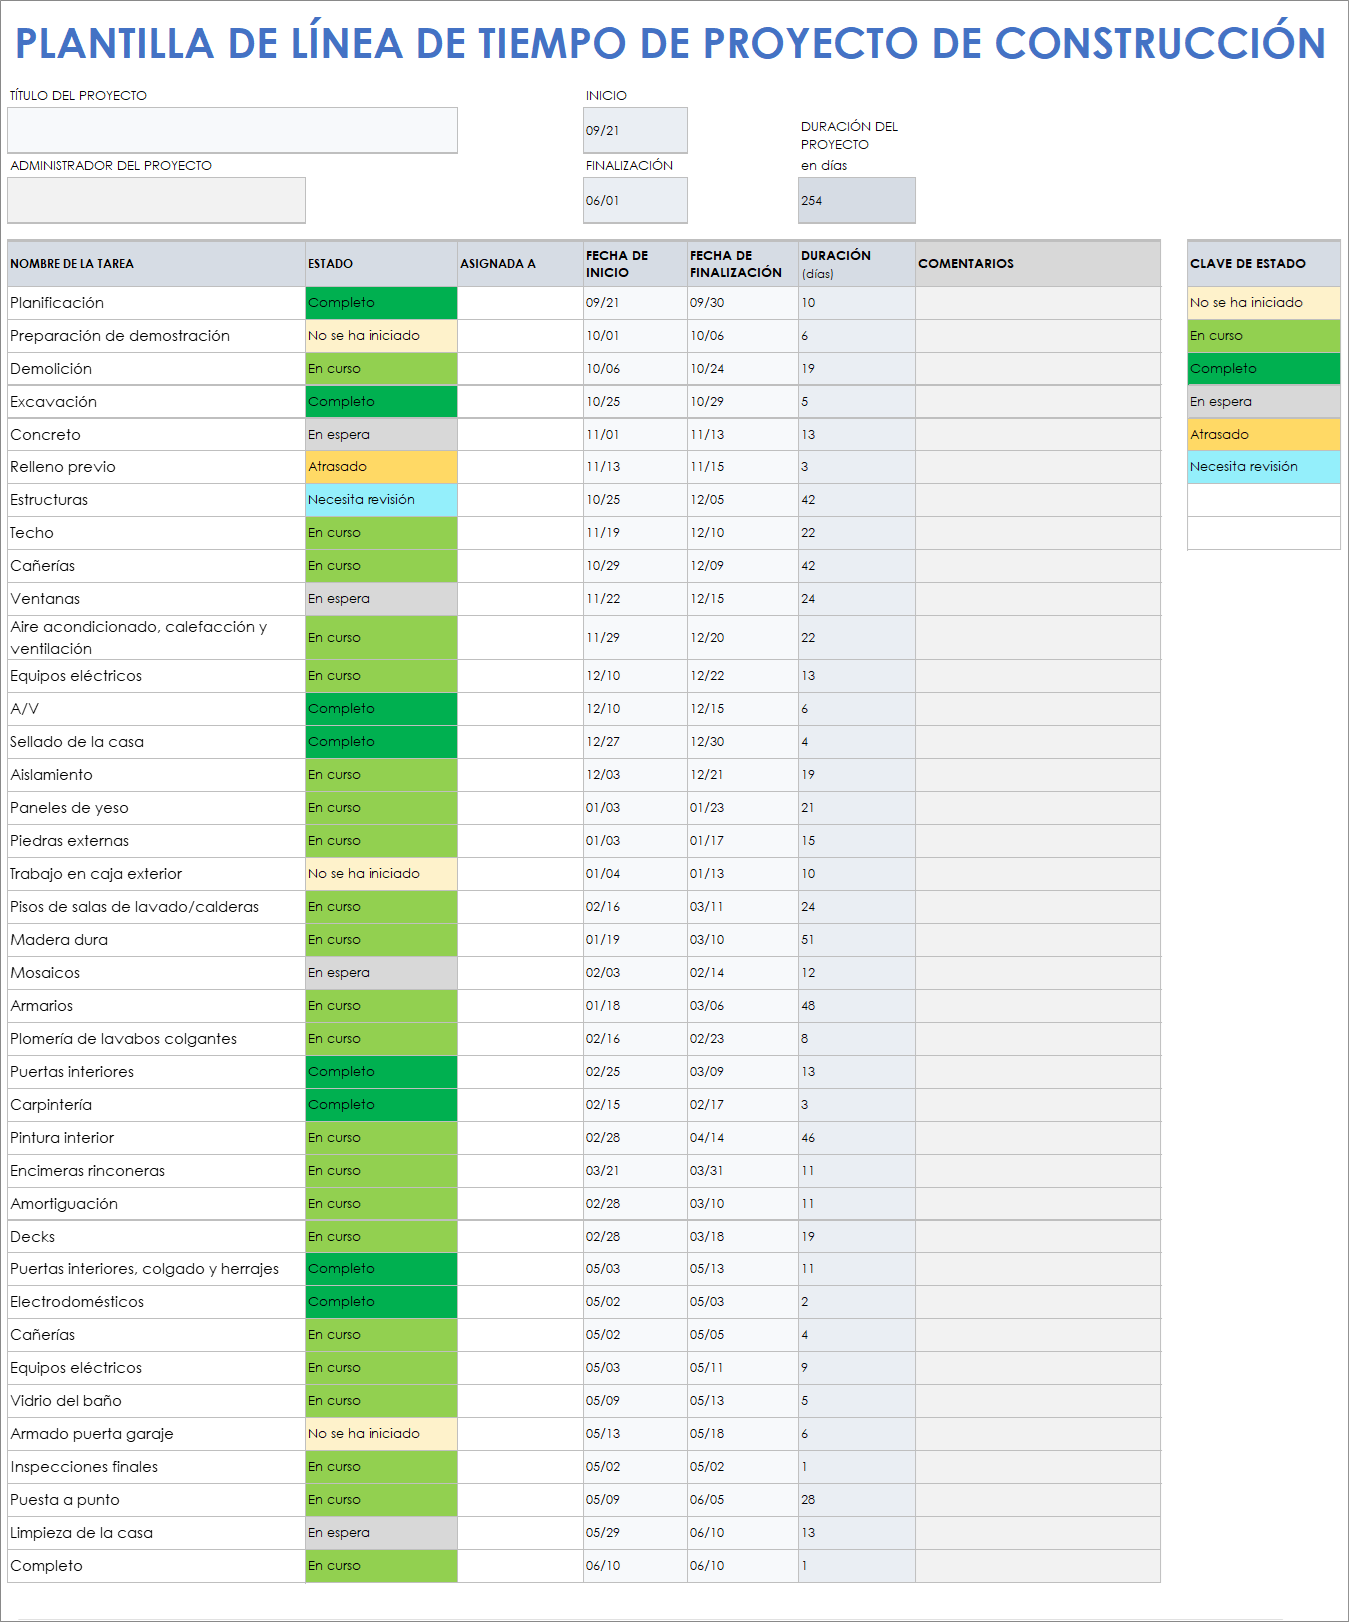
Task: Click the Clave de estado header
Action: 1263,264
